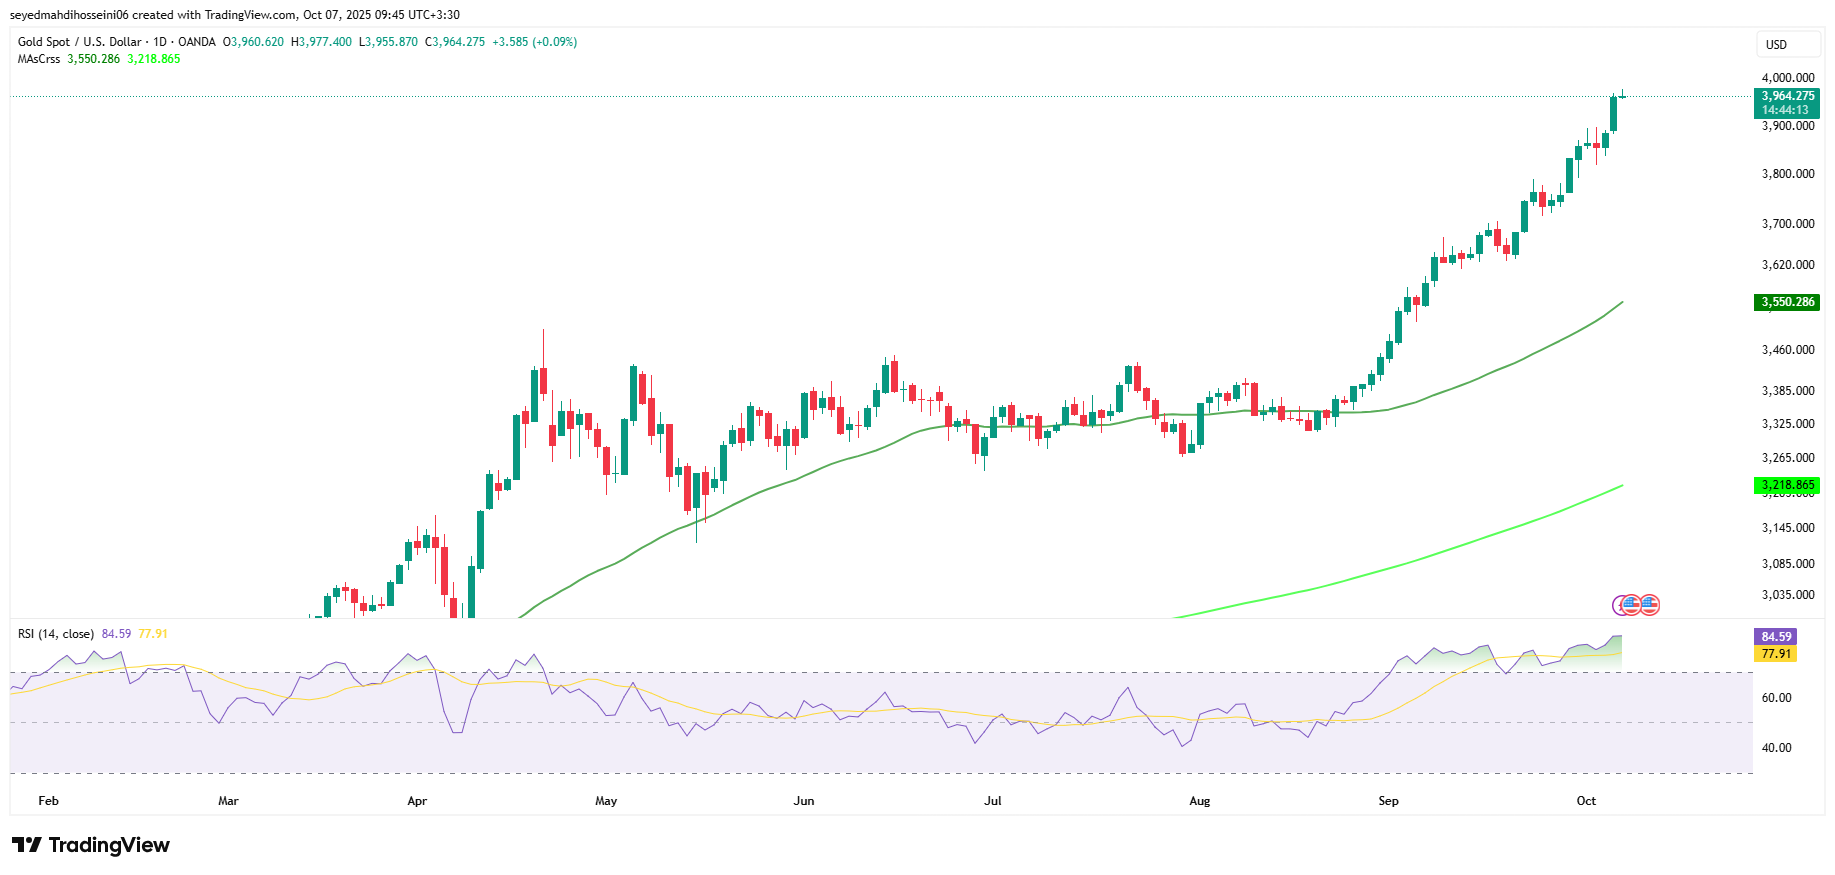Viewport: 1835px width, 875px height.
Task: Select the RSI (14, close) indicator label
Action: [56, 634]
